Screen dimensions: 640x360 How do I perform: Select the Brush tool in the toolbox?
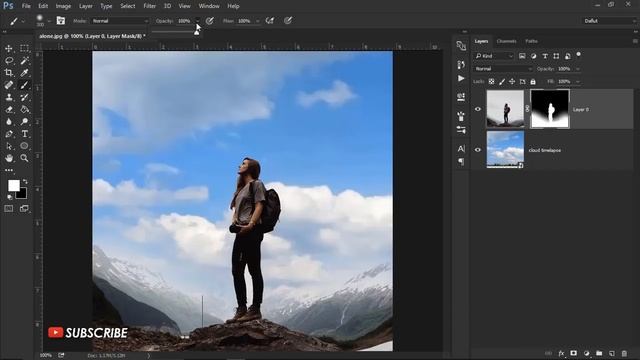point(24,85)
